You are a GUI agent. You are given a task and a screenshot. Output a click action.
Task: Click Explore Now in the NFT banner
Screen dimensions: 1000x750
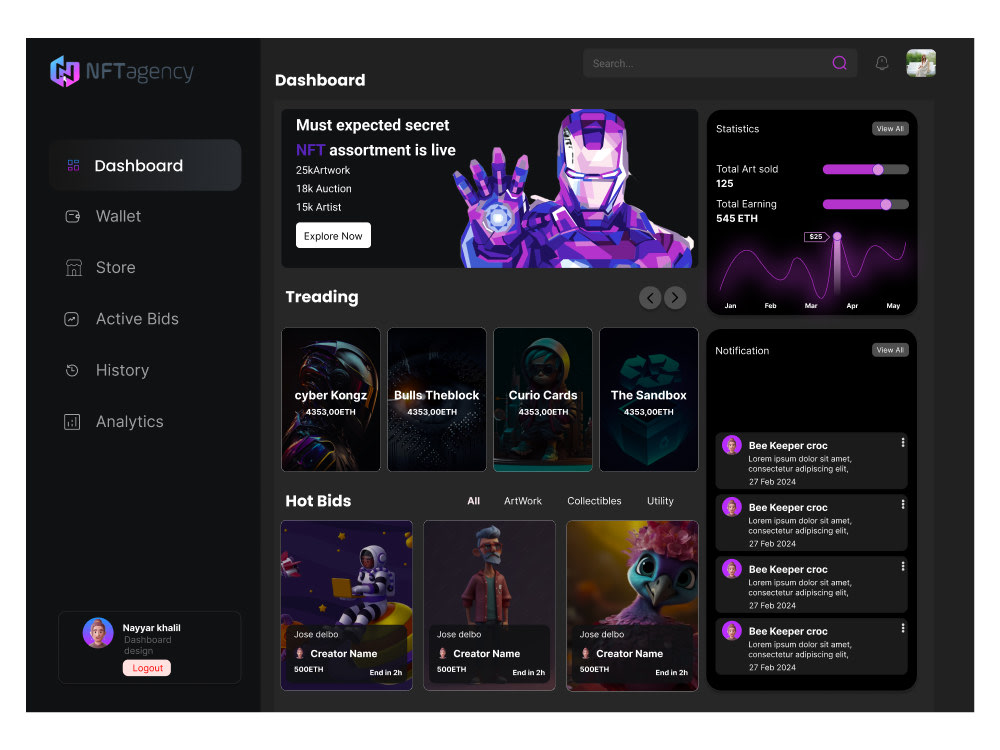click(333, 235)
